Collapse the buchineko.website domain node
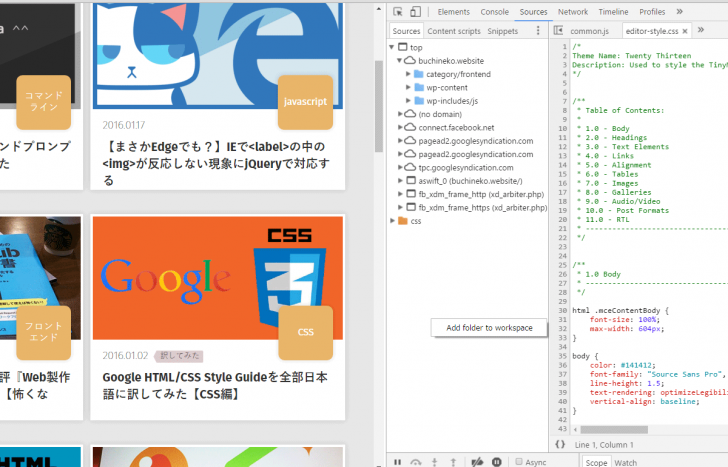Screen dimensions: 728x467 (399, 60)
